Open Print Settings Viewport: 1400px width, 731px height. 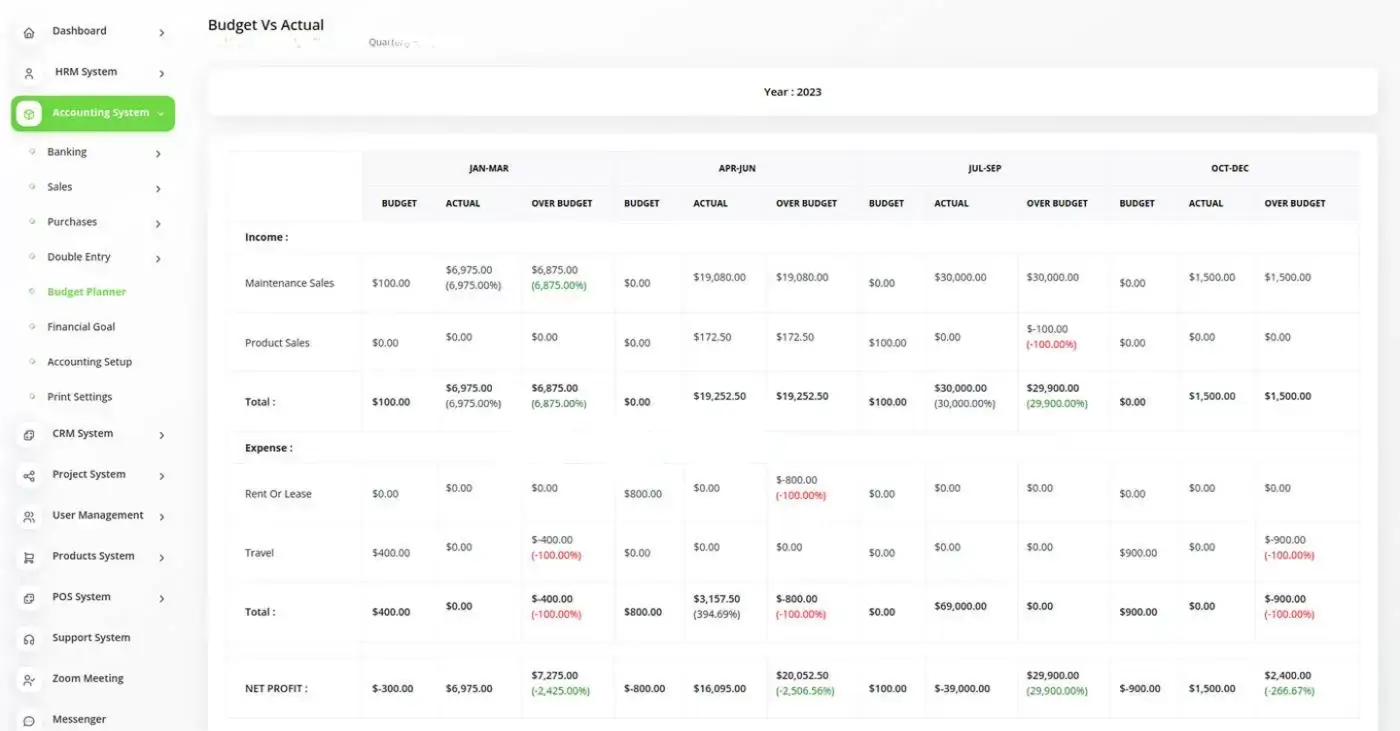tap(80, 397)
